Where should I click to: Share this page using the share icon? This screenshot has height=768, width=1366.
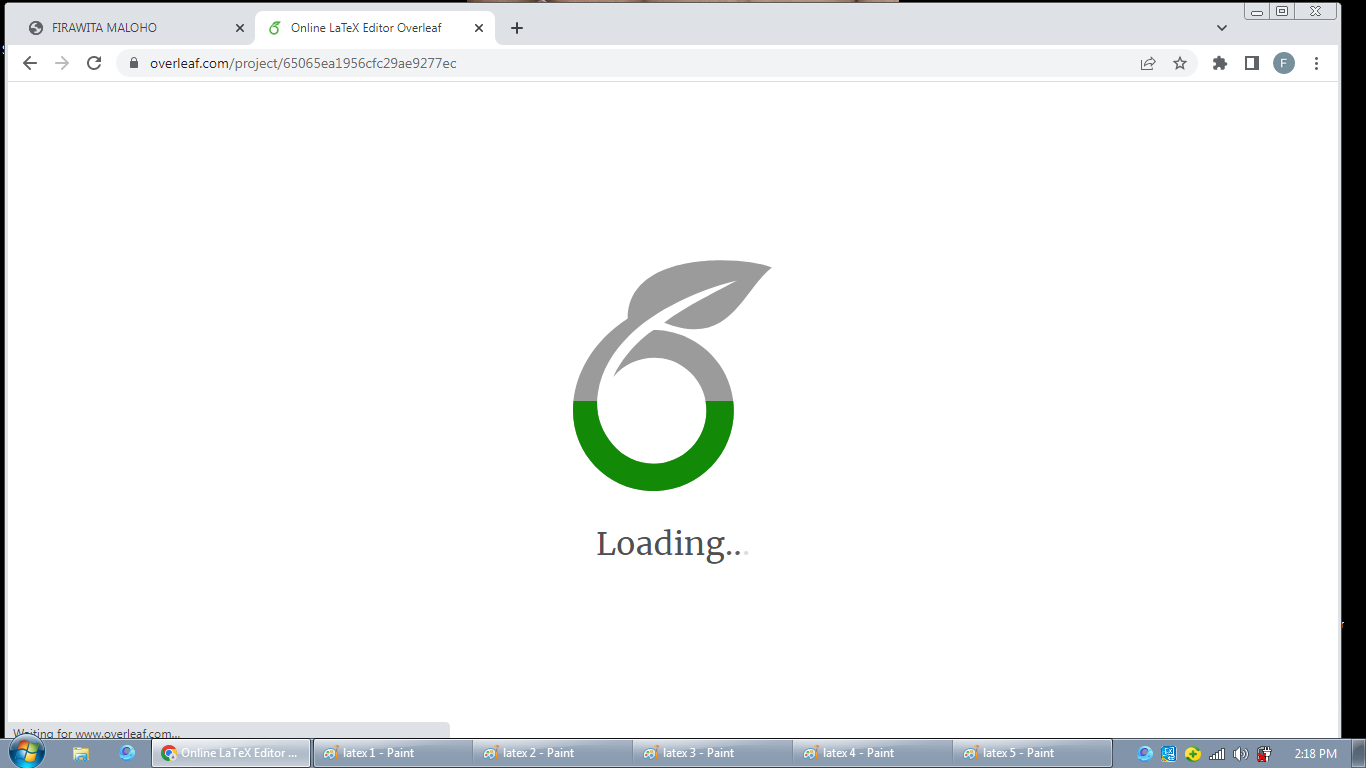1148,63
